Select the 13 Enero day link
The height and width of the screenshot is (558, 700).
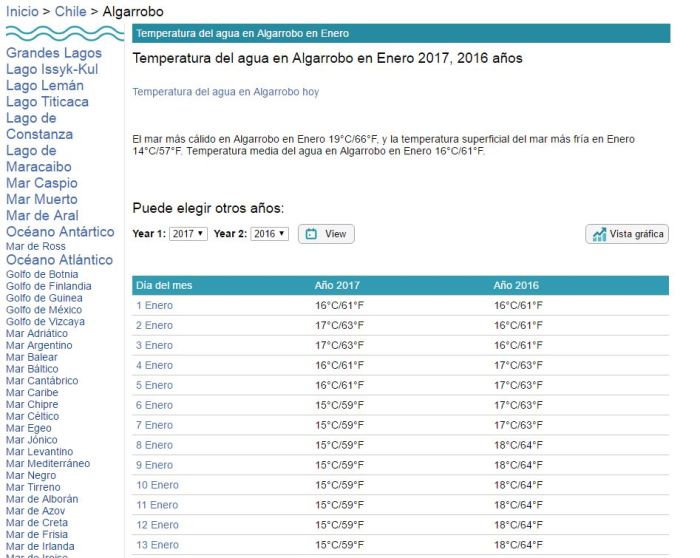157,545
